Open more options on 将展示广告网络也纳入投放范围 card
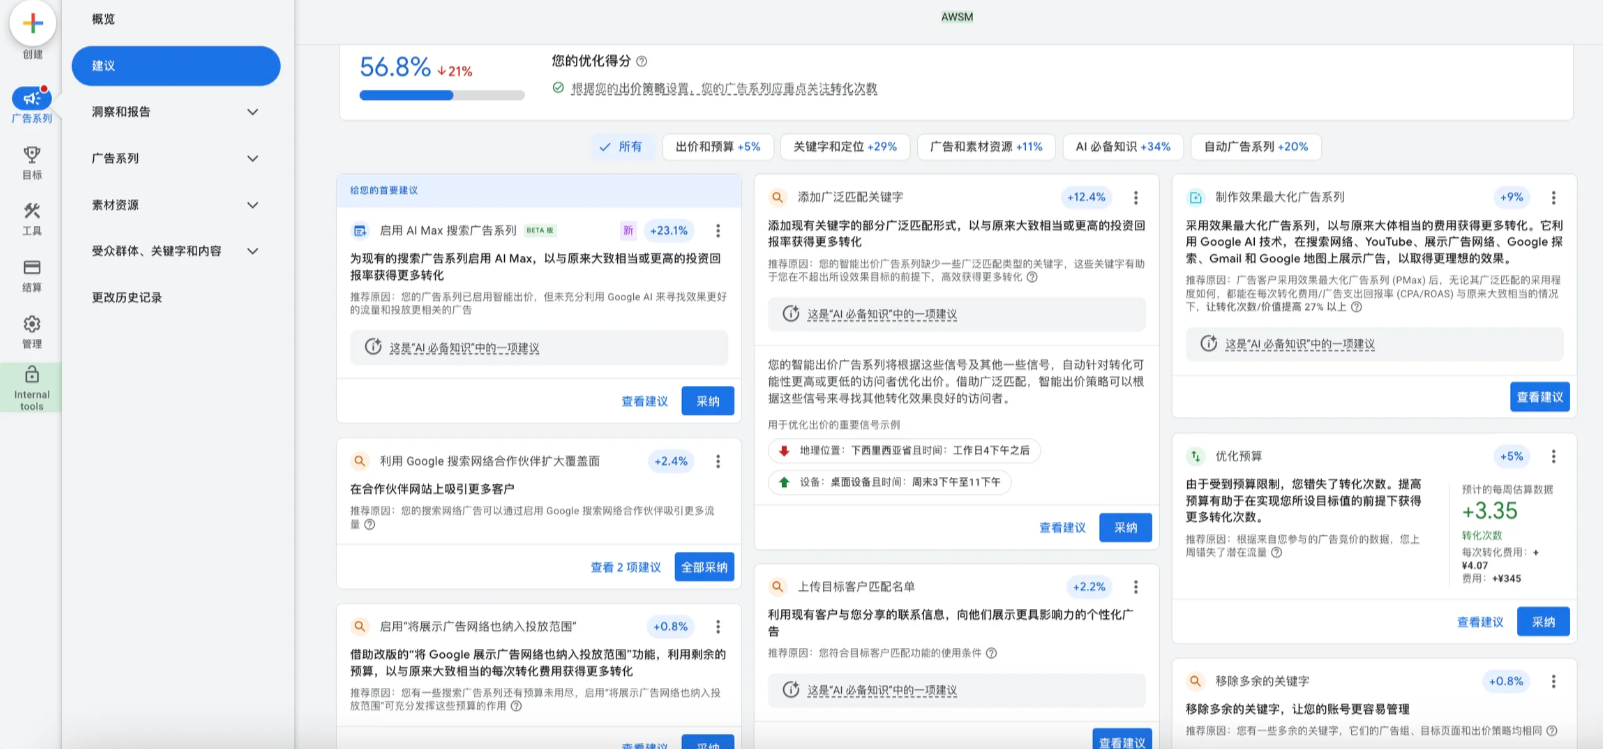This screenshot has height=749, width=1603. [x=718, y=627]
